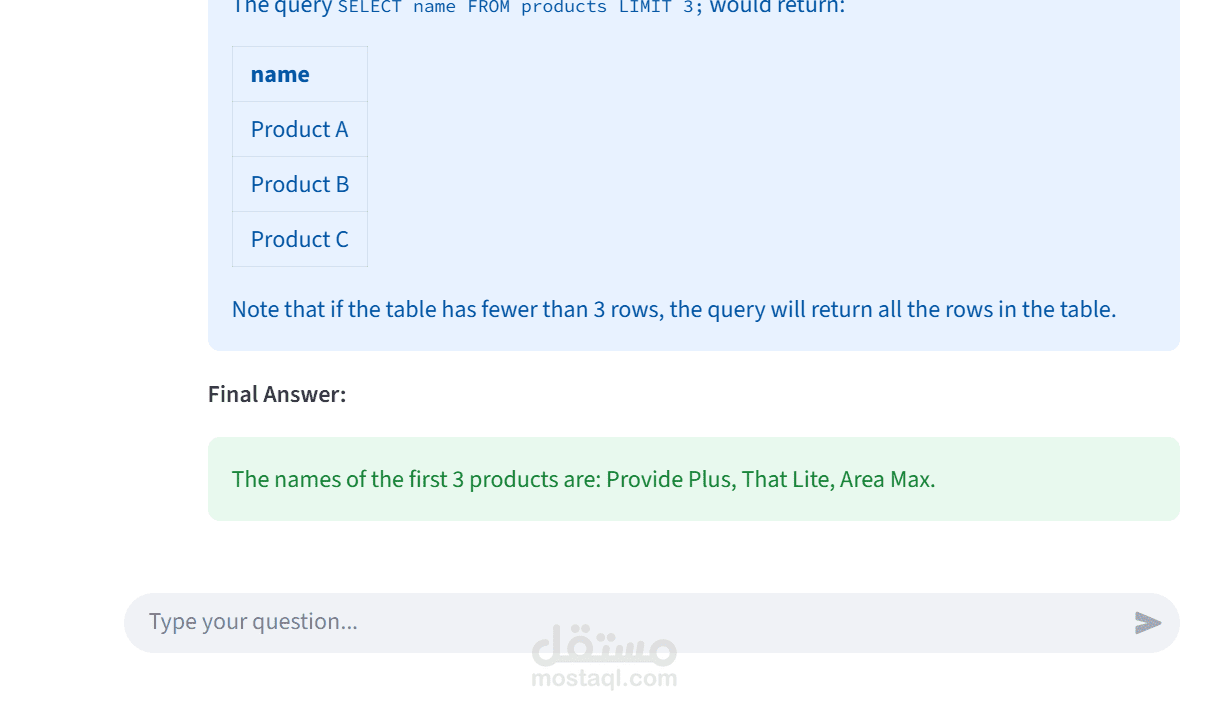Click the word 'products' in the SQL code
Screen dimensions: 1210x705
coord(563,8)
